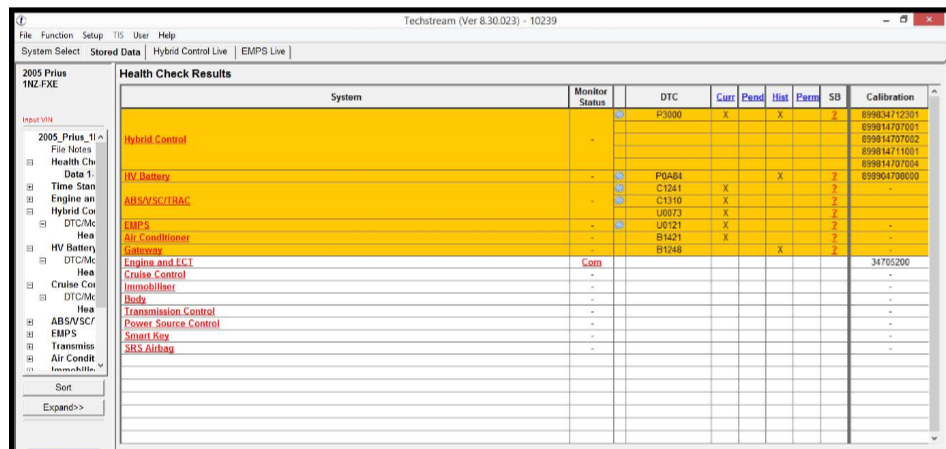Collapse the Health Check tree node
946x449 pixels.
[30, 162]
